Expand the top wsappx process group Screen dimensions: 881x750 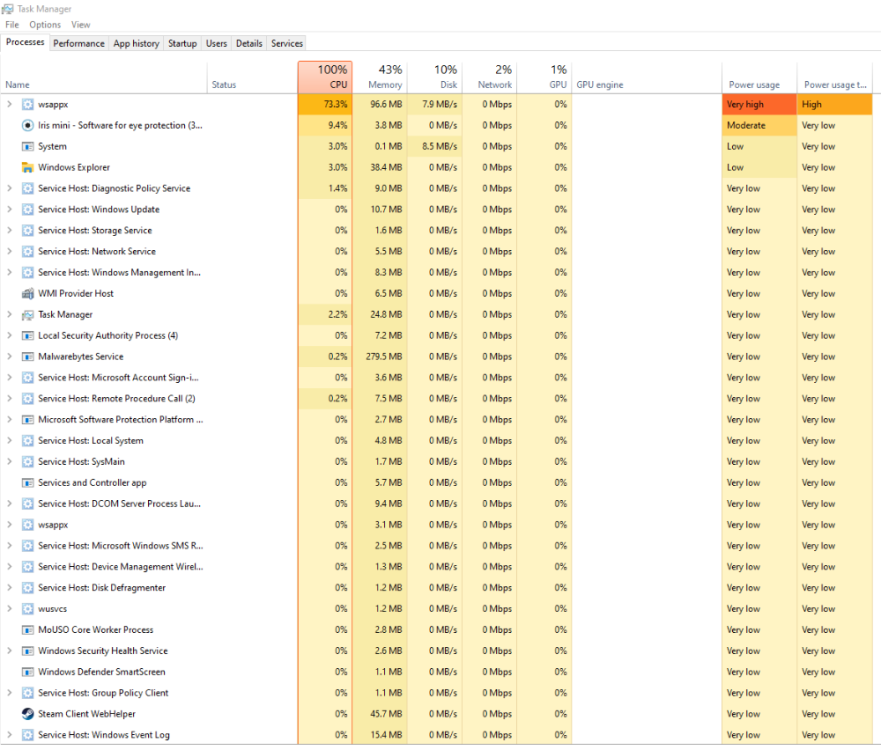point(9,104)
